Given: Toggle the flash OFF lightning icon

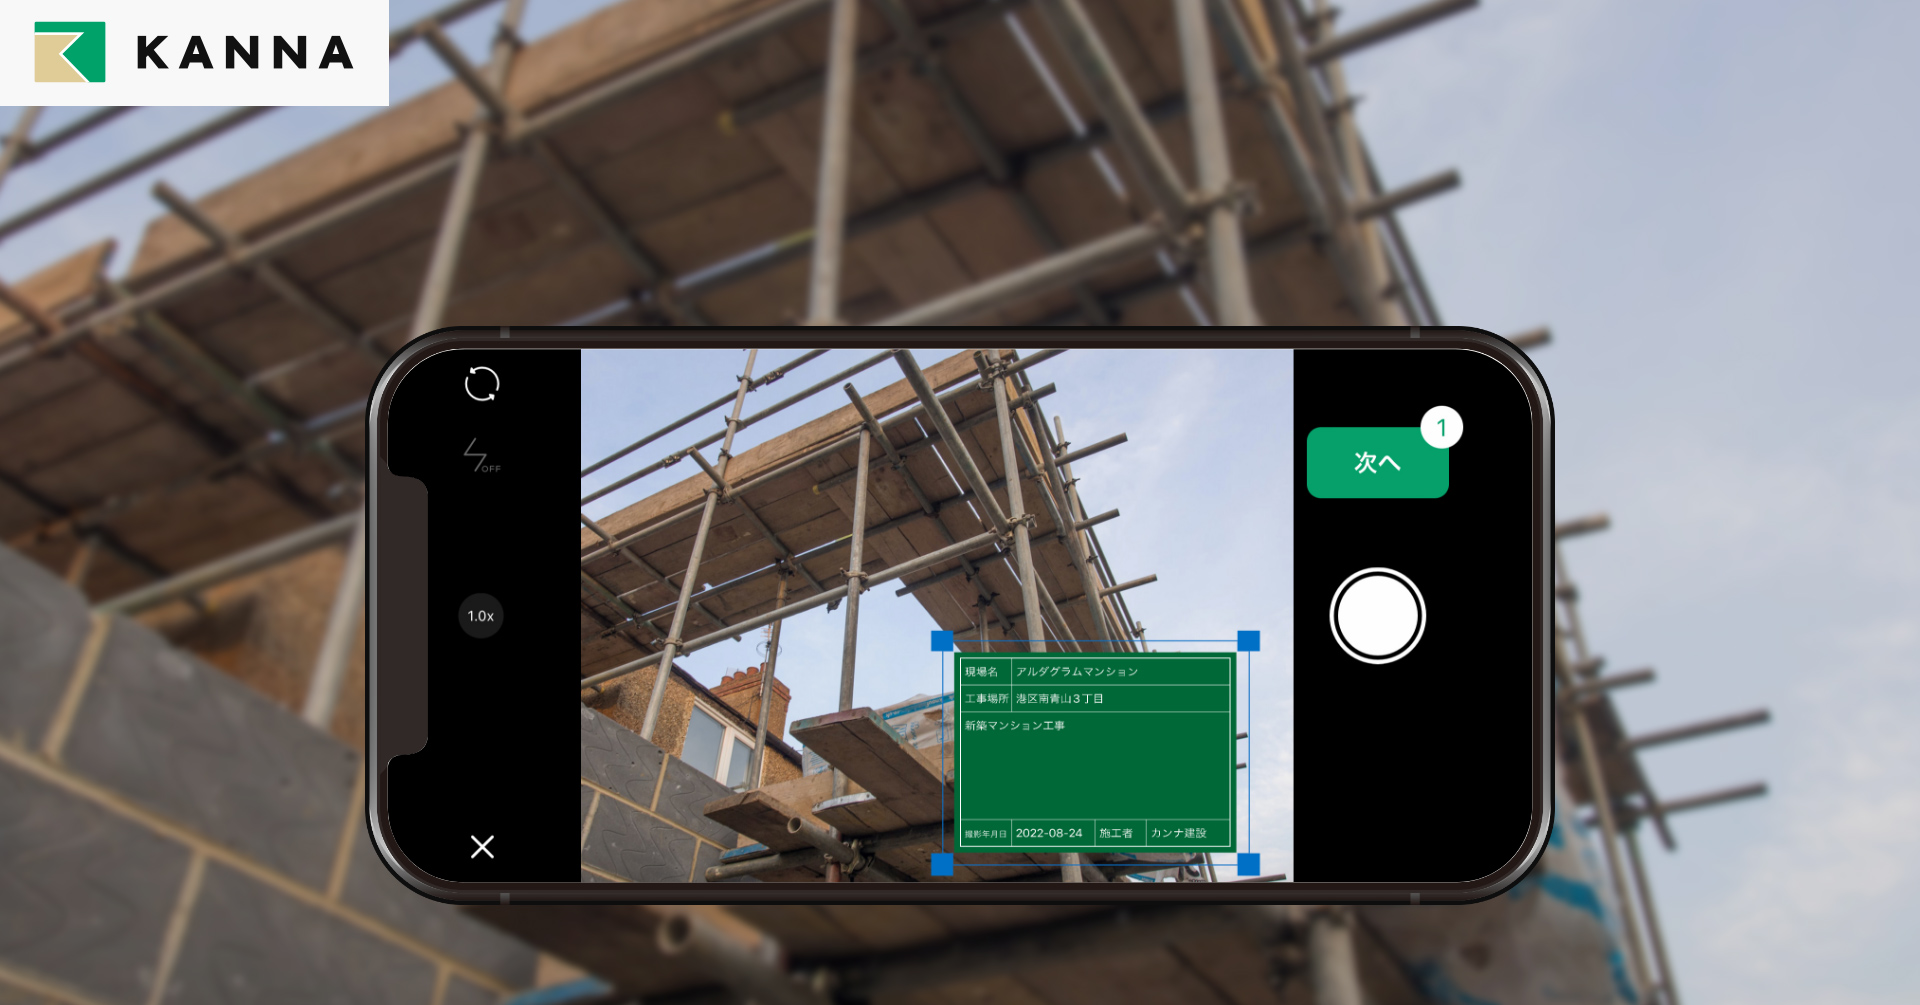Looking at the screenshot, I should click(481, 455).
